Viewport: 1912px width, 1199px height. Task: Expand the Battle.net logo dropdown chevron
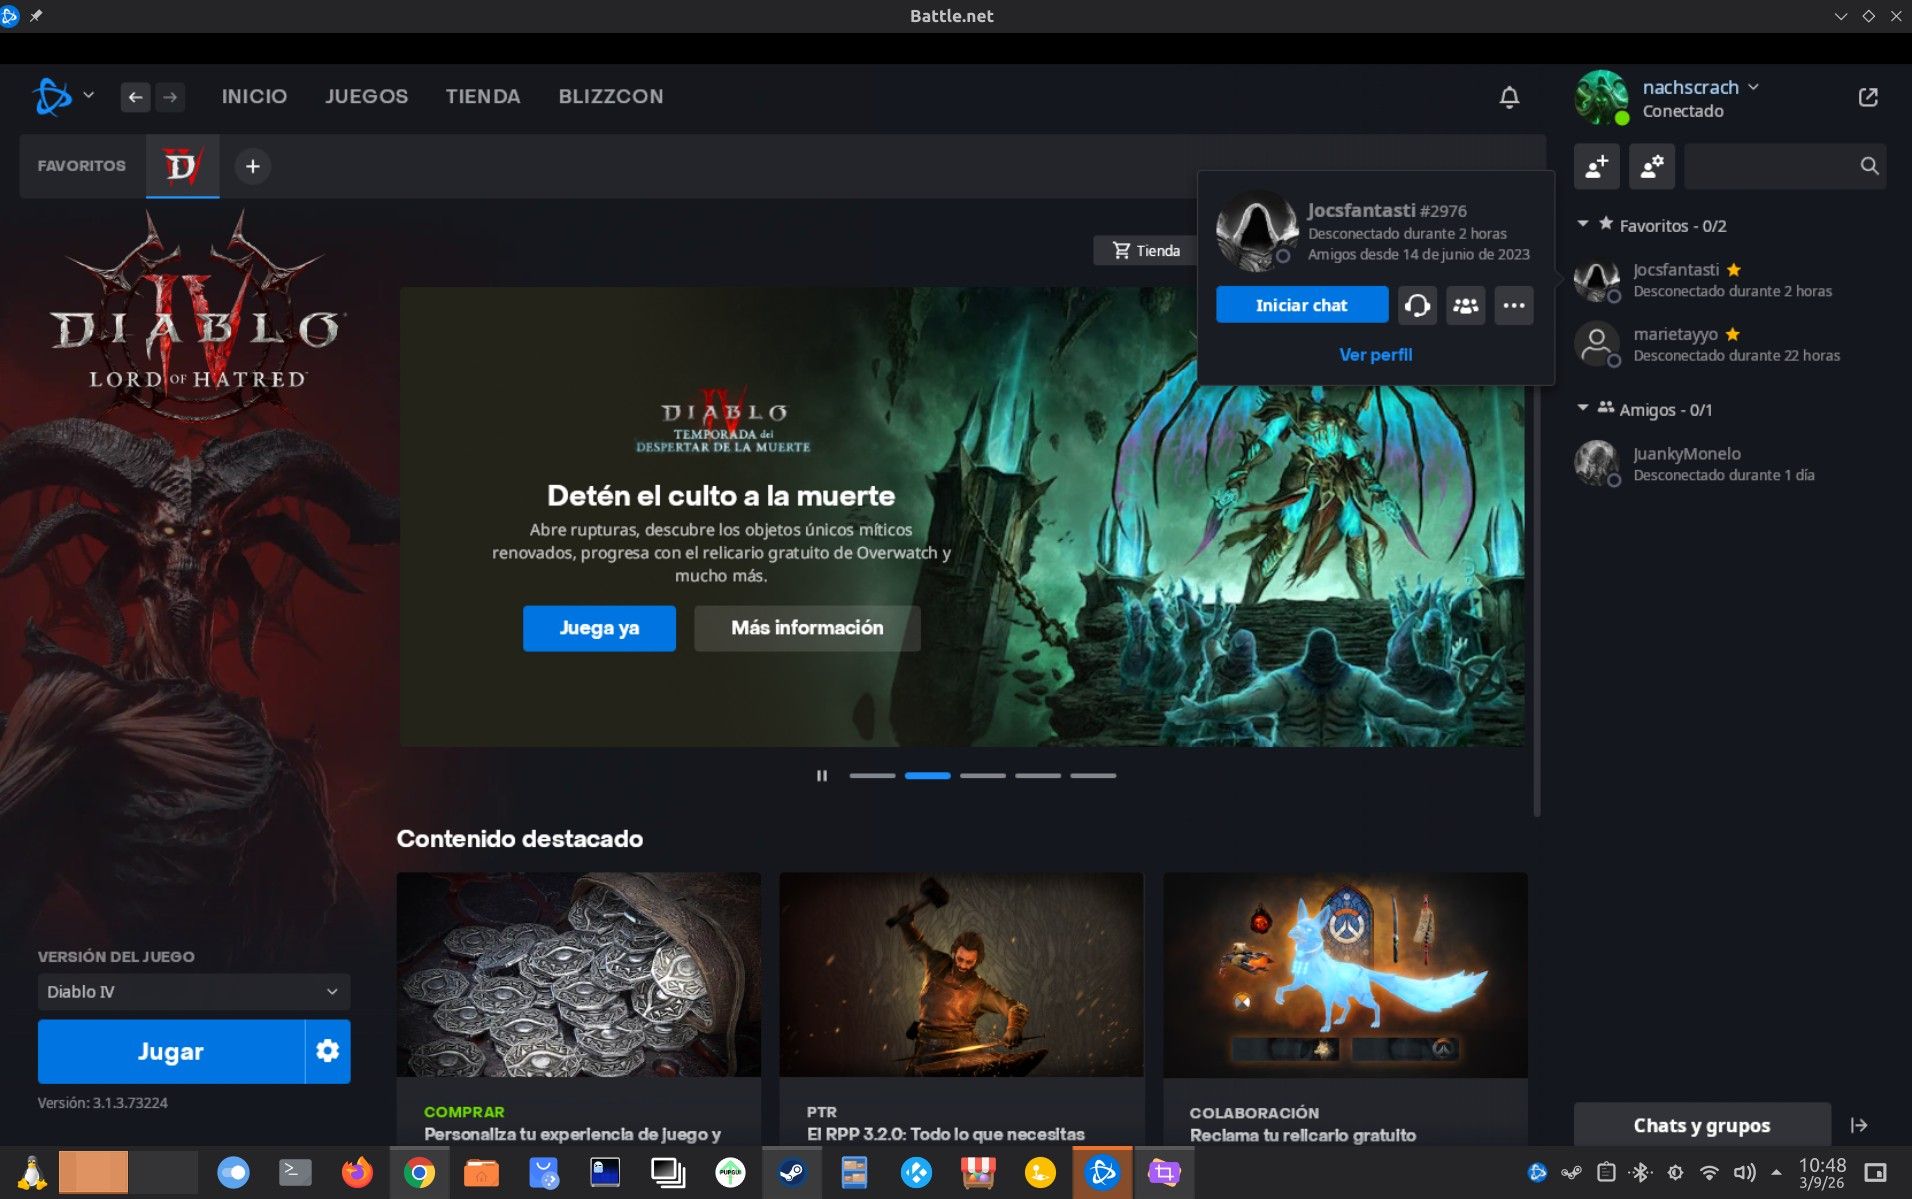point(88,96)
